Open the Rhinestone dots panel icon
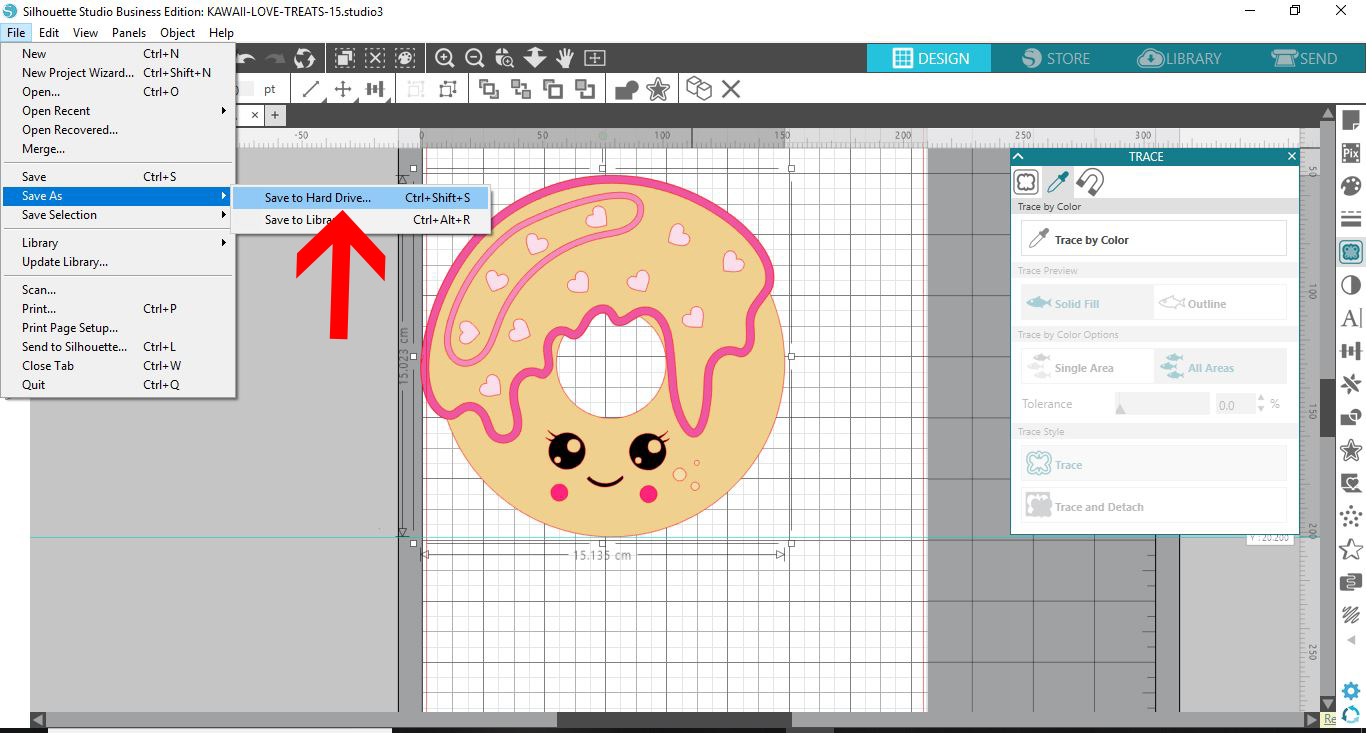This screenshot has width=1366, height=733. [1351, 515]
